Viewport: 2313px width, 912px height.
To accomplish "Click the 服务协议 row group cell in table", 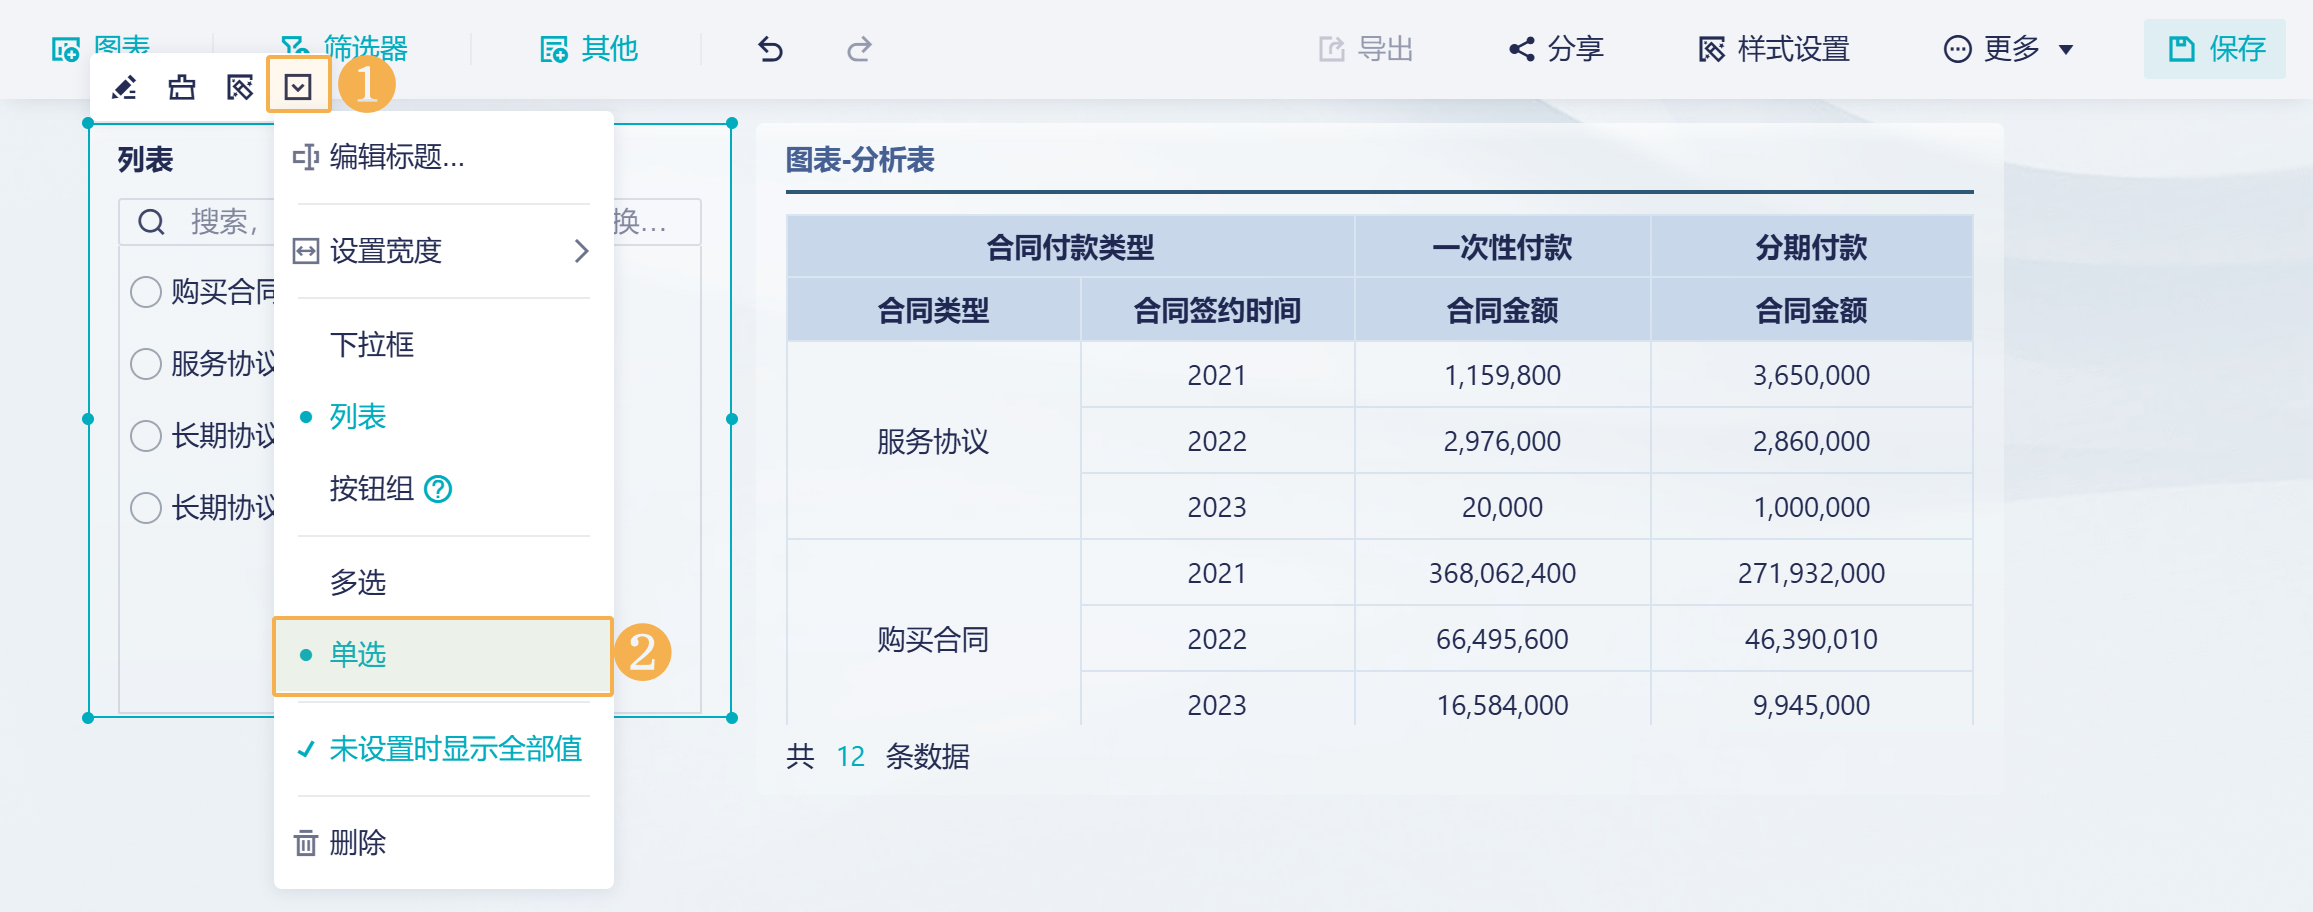I will point(934,441).
